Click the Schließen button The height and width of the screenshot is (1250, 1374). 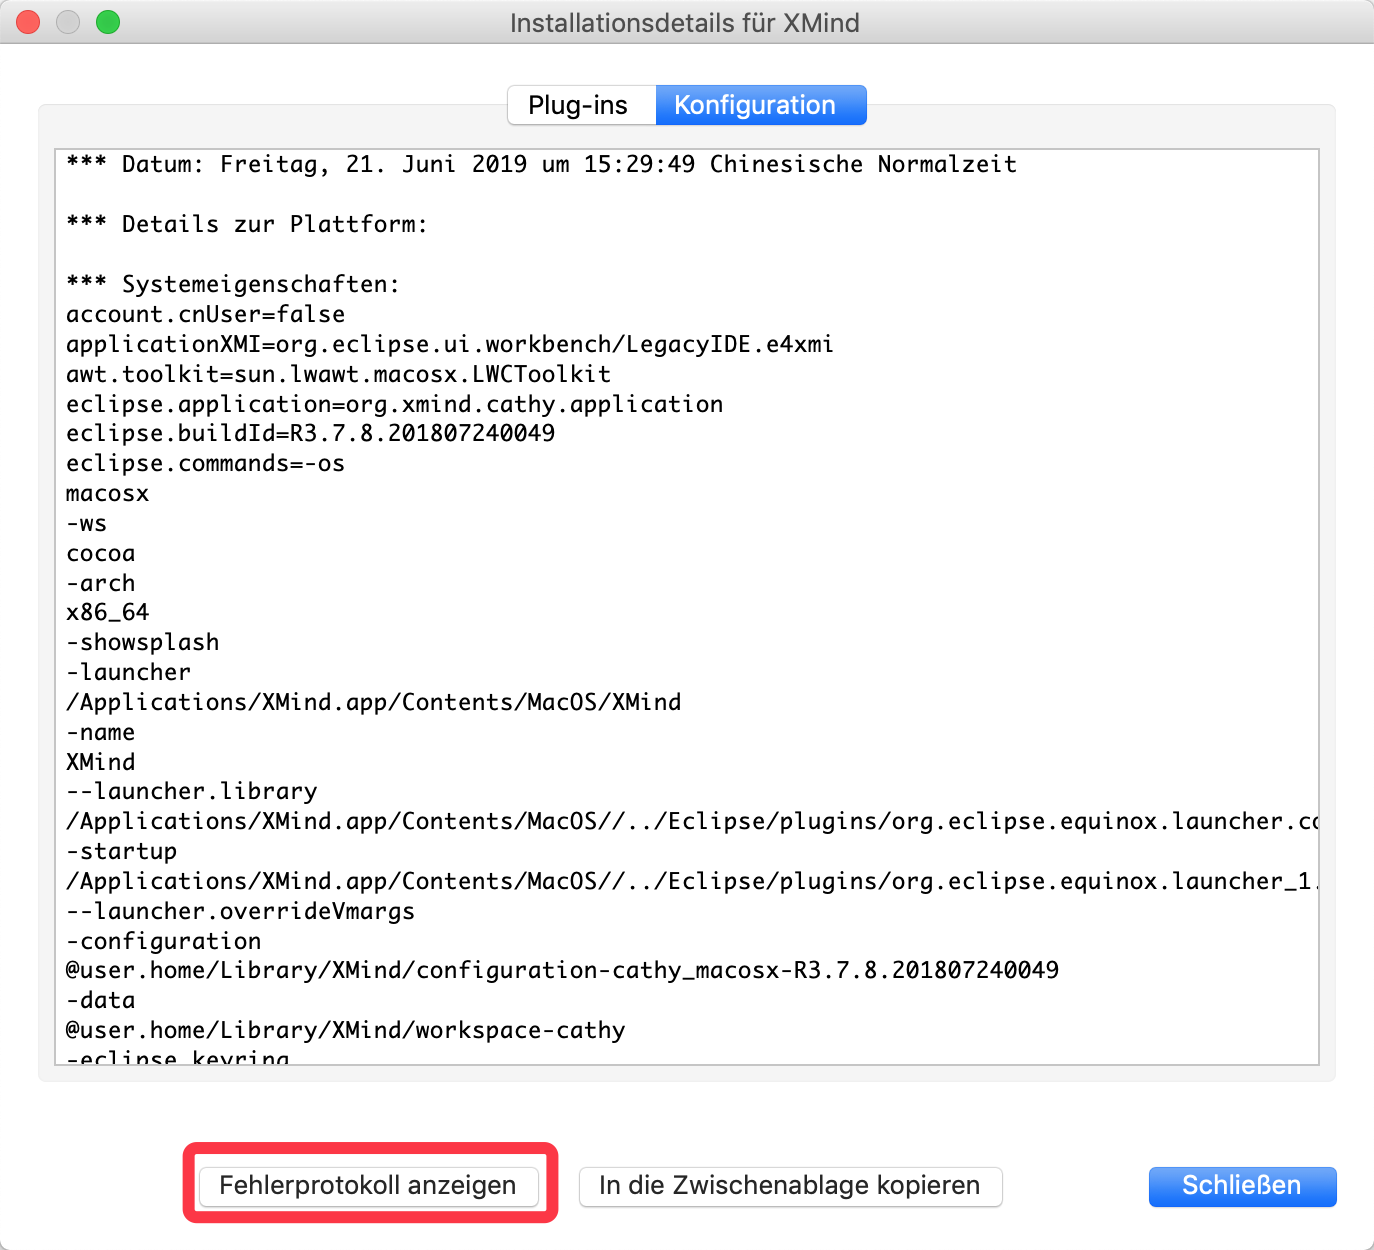click(x=1242, y=1186)
